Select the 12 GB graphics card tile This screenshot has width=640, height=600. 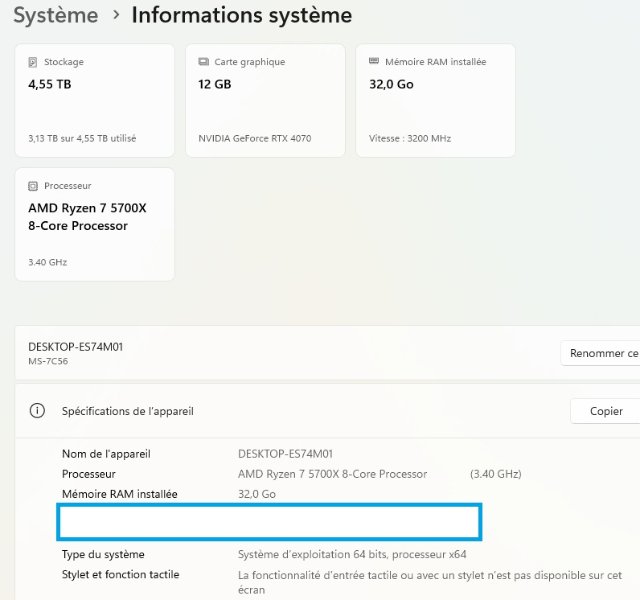pyautogui.click(x=265, y=100)
